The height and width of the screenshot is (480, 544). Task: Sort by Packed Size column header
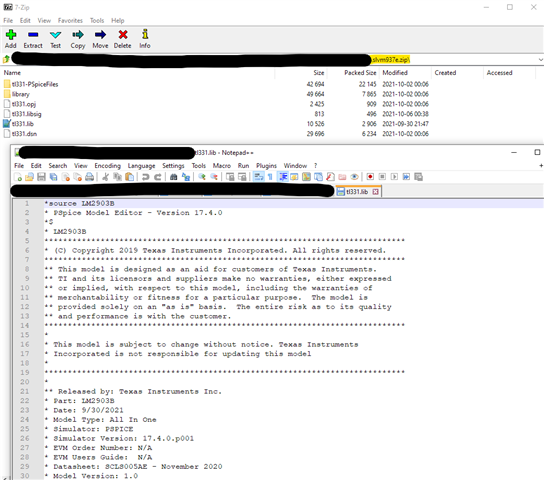(x=360, y=73)
